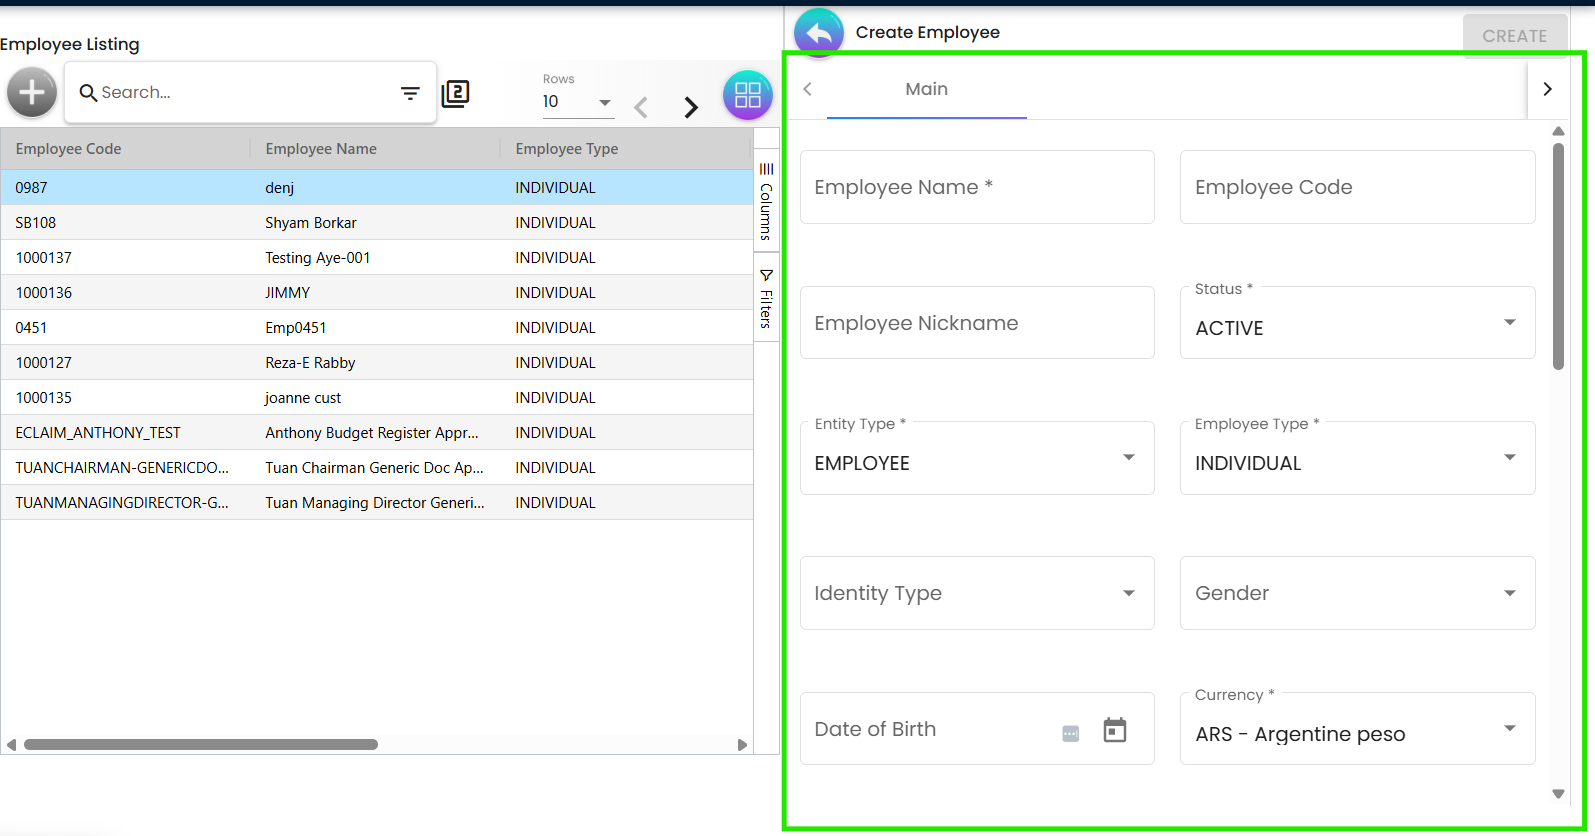Click the CREATE button
Viewport: 1595px width, 836px height.
coord(1515,36)
